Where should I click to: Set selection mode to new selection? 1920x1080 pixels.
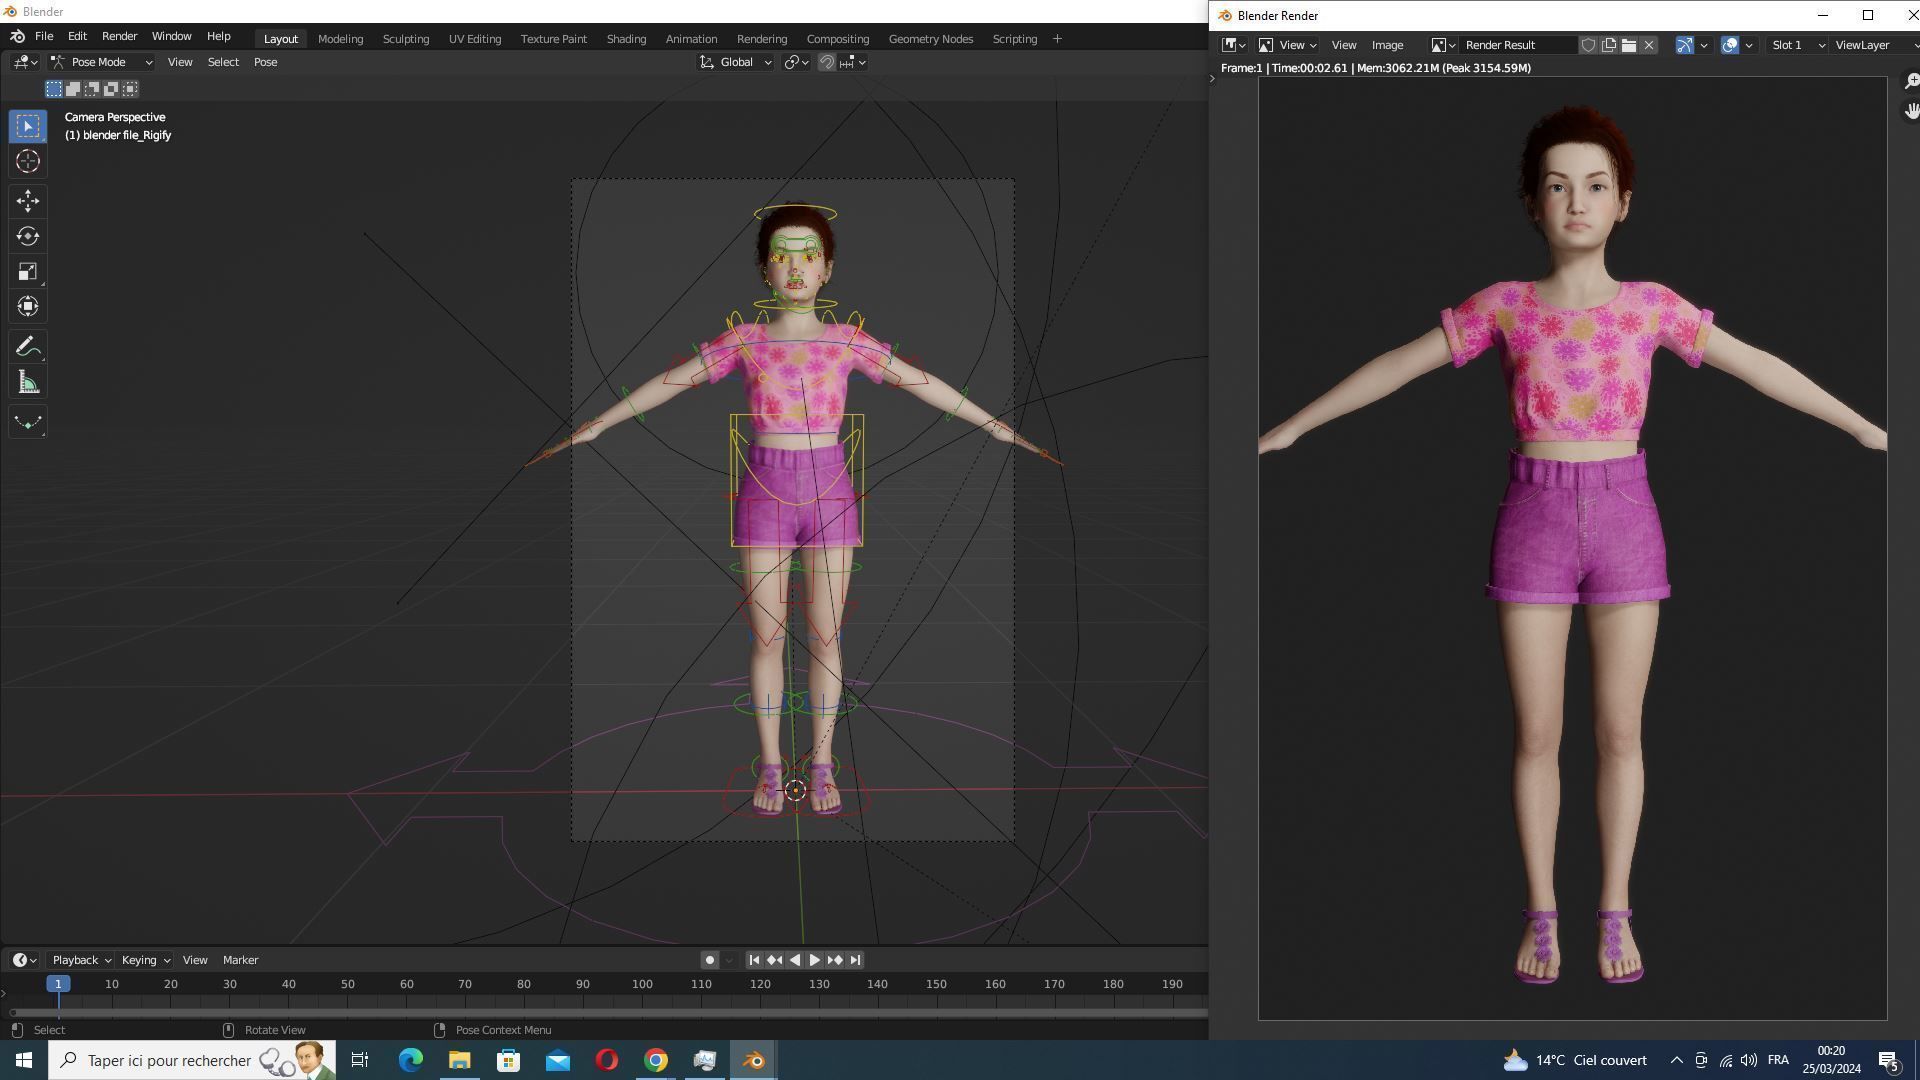54,89
